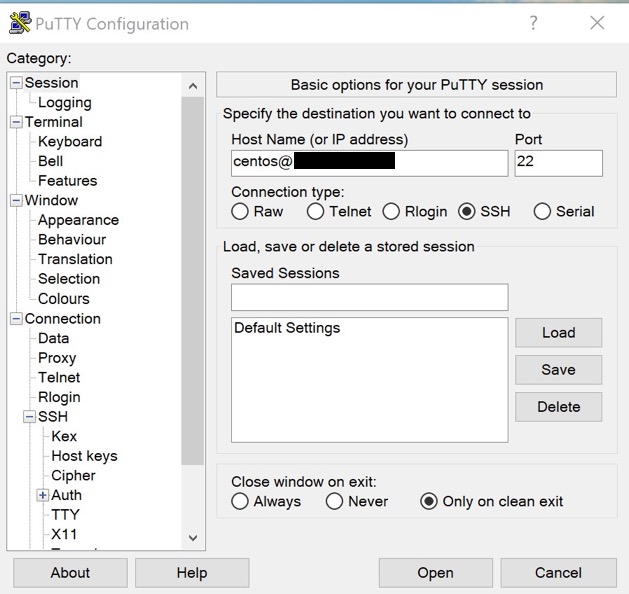The width and height of the screenshot is (629, 594).
Task: Select the Raw connection type
Action: point(240,211)
